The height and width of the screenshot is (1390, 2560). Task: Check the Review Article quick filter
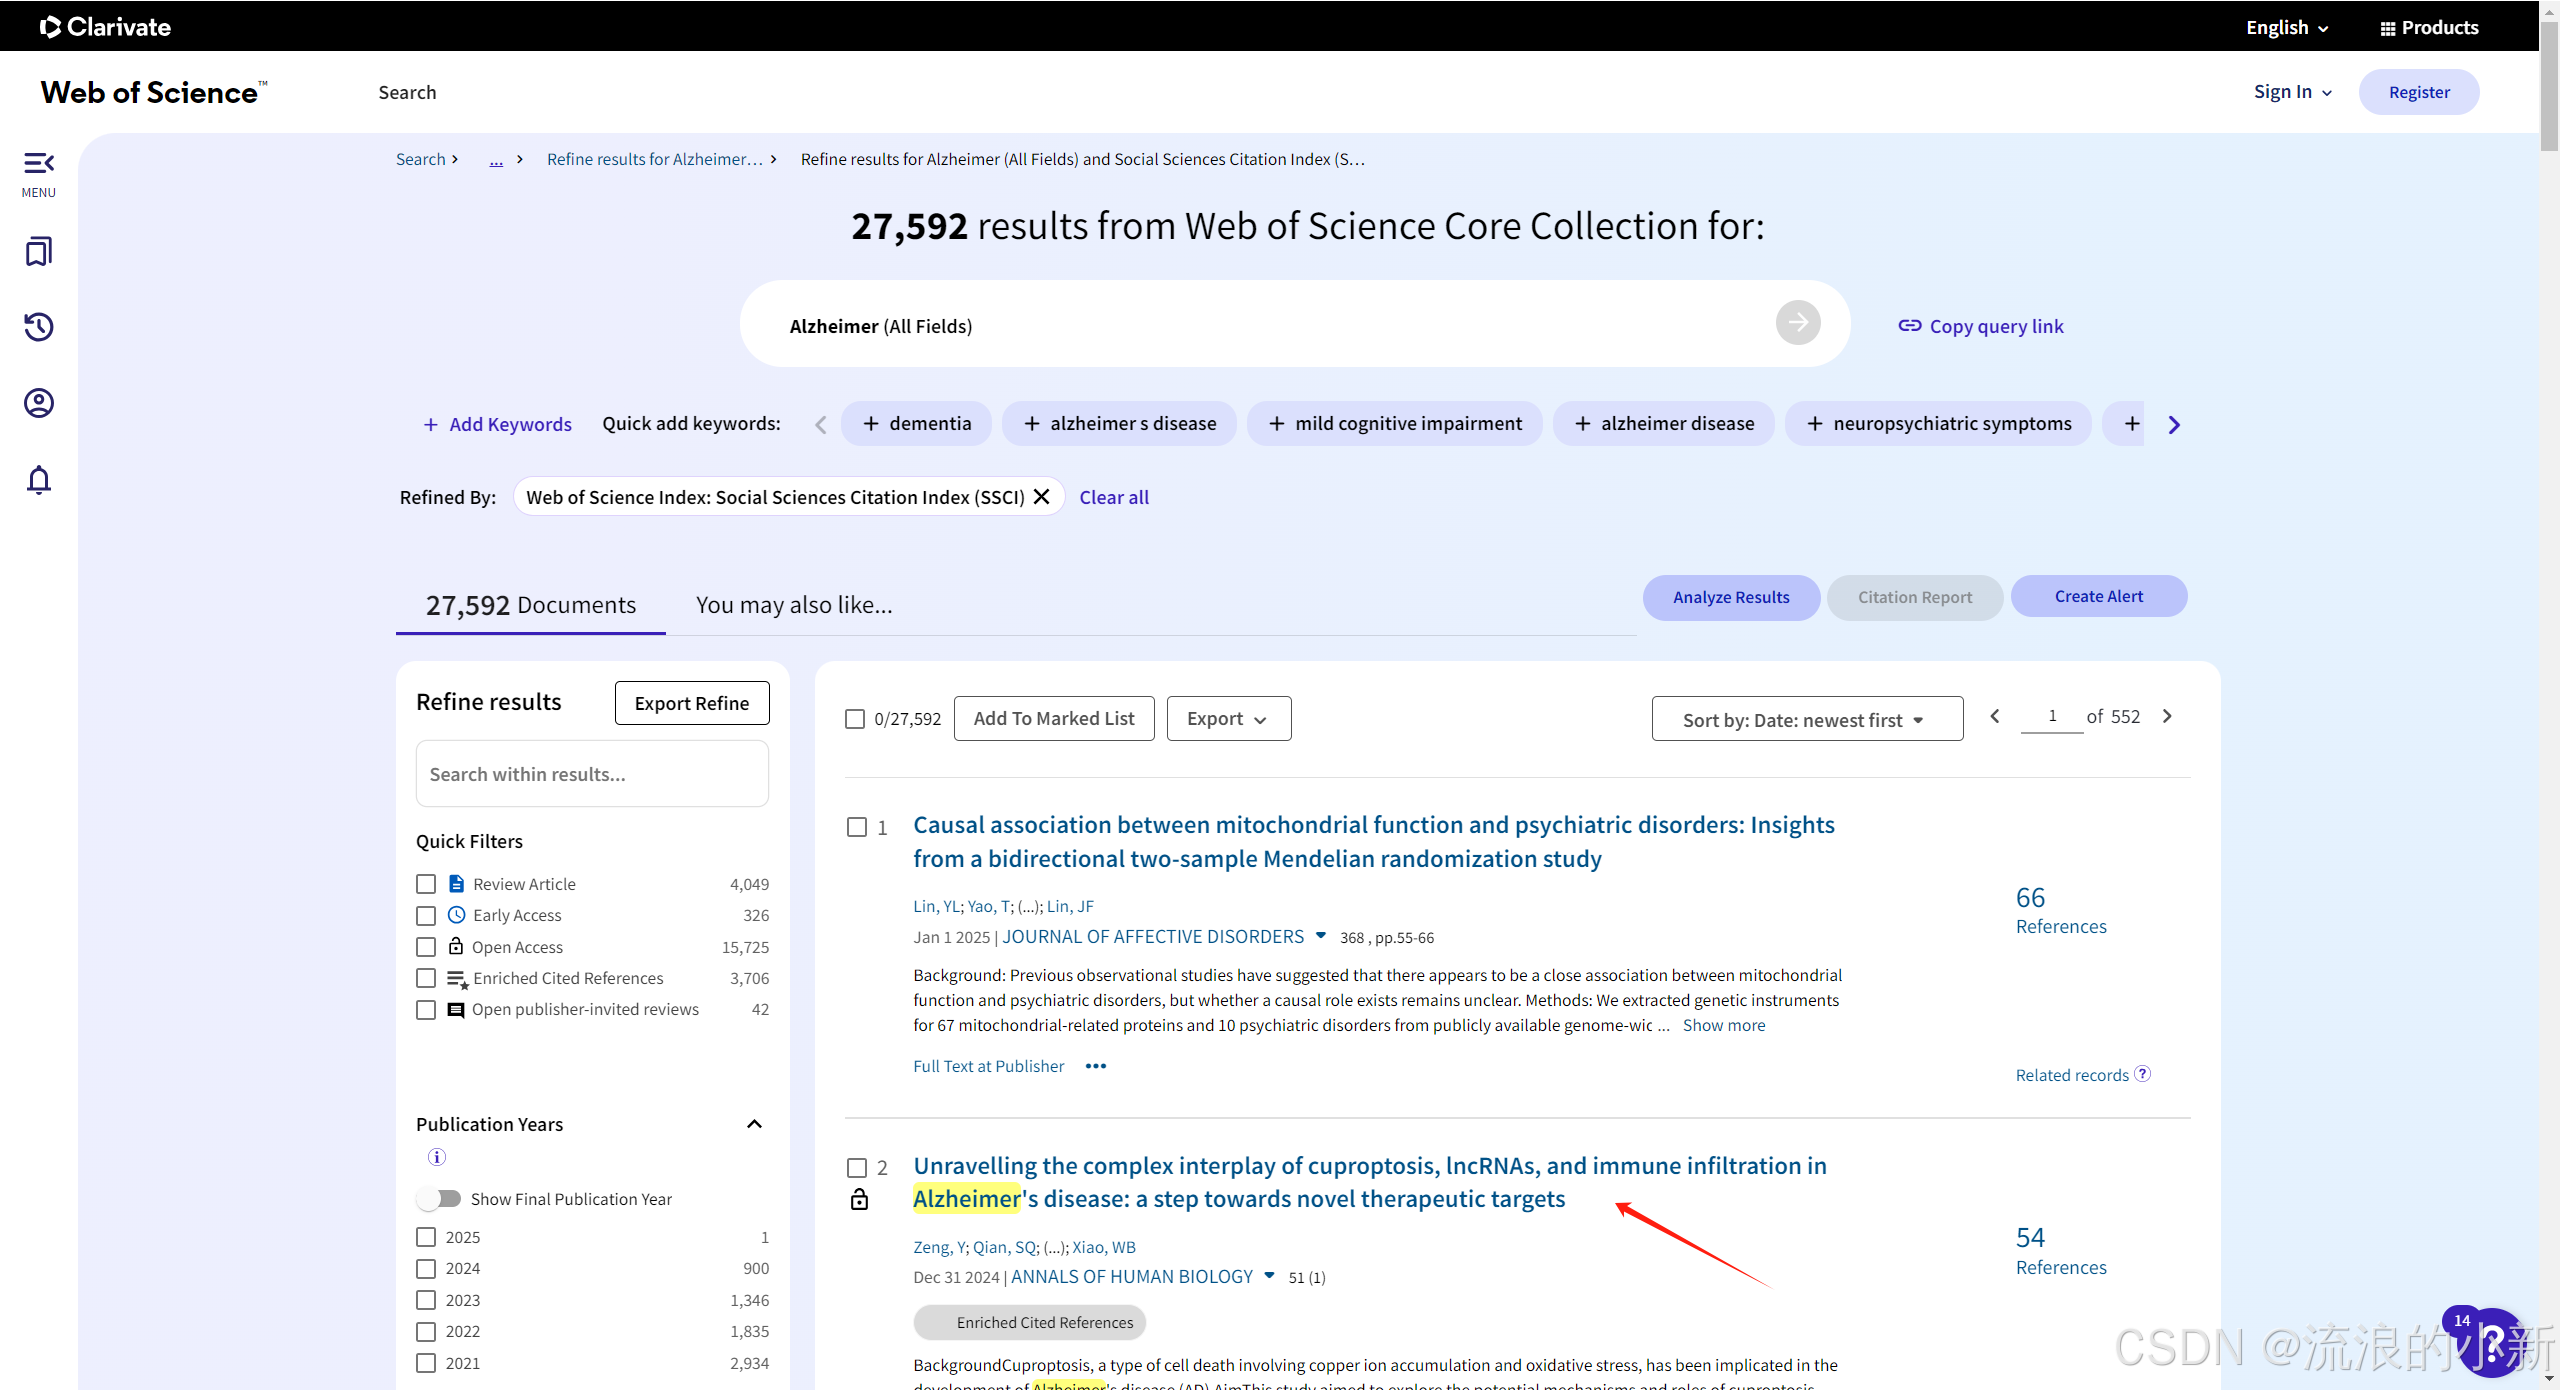426,884
